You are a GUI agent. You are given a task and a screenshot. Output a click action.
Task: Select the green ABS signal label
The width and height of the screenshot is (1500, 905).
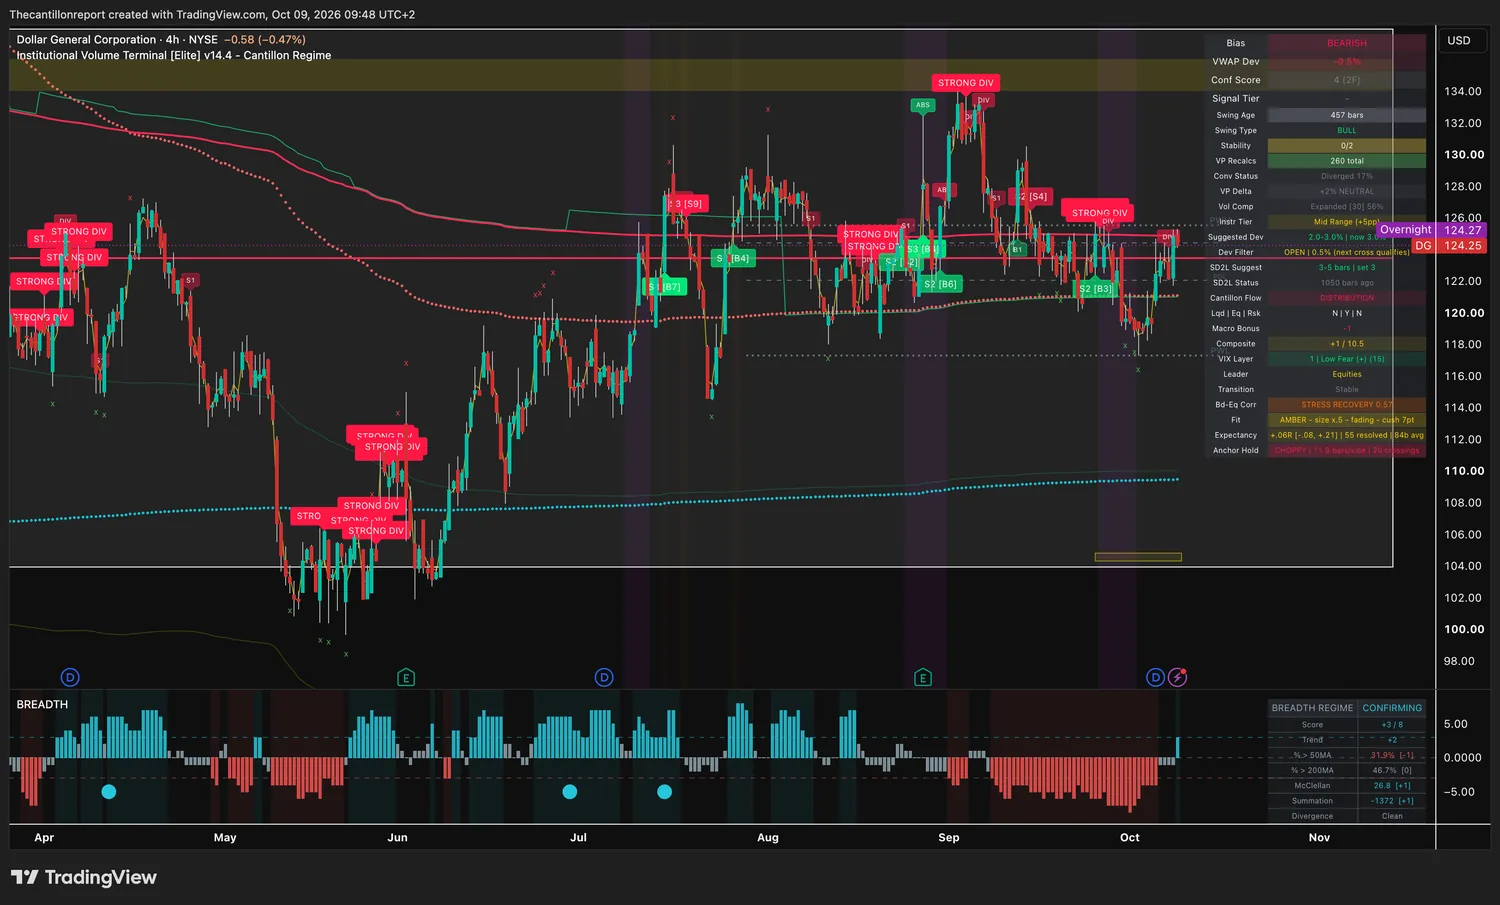923,105
